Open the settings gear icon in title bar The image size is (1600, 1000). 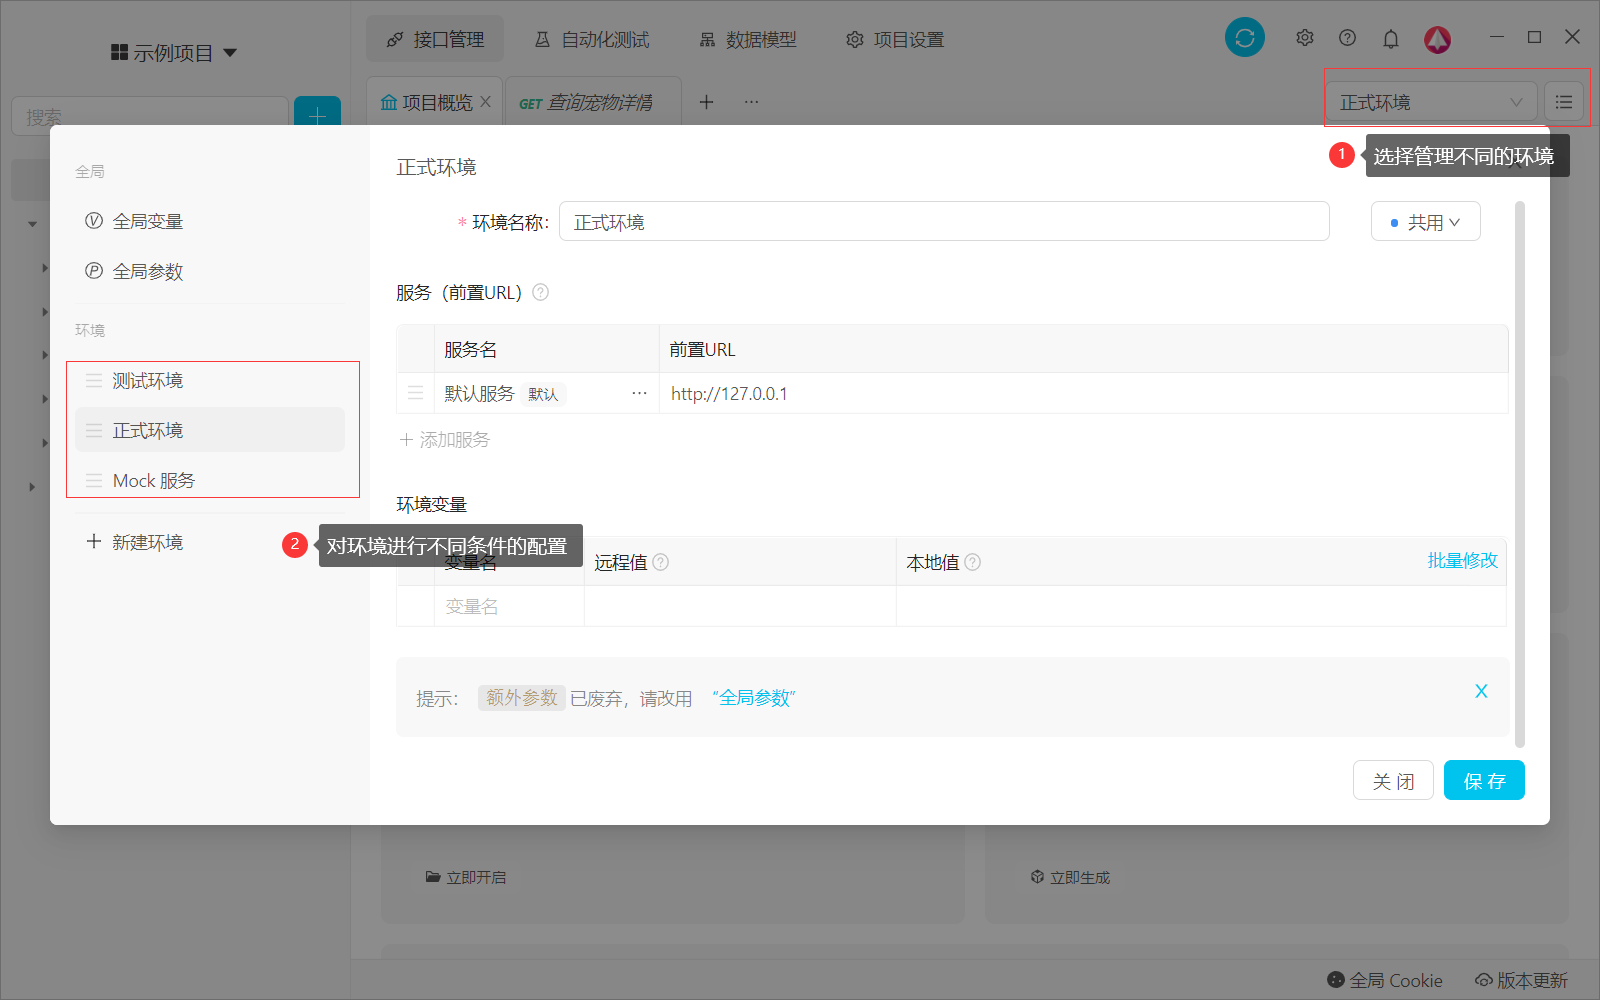[1305, 38]
